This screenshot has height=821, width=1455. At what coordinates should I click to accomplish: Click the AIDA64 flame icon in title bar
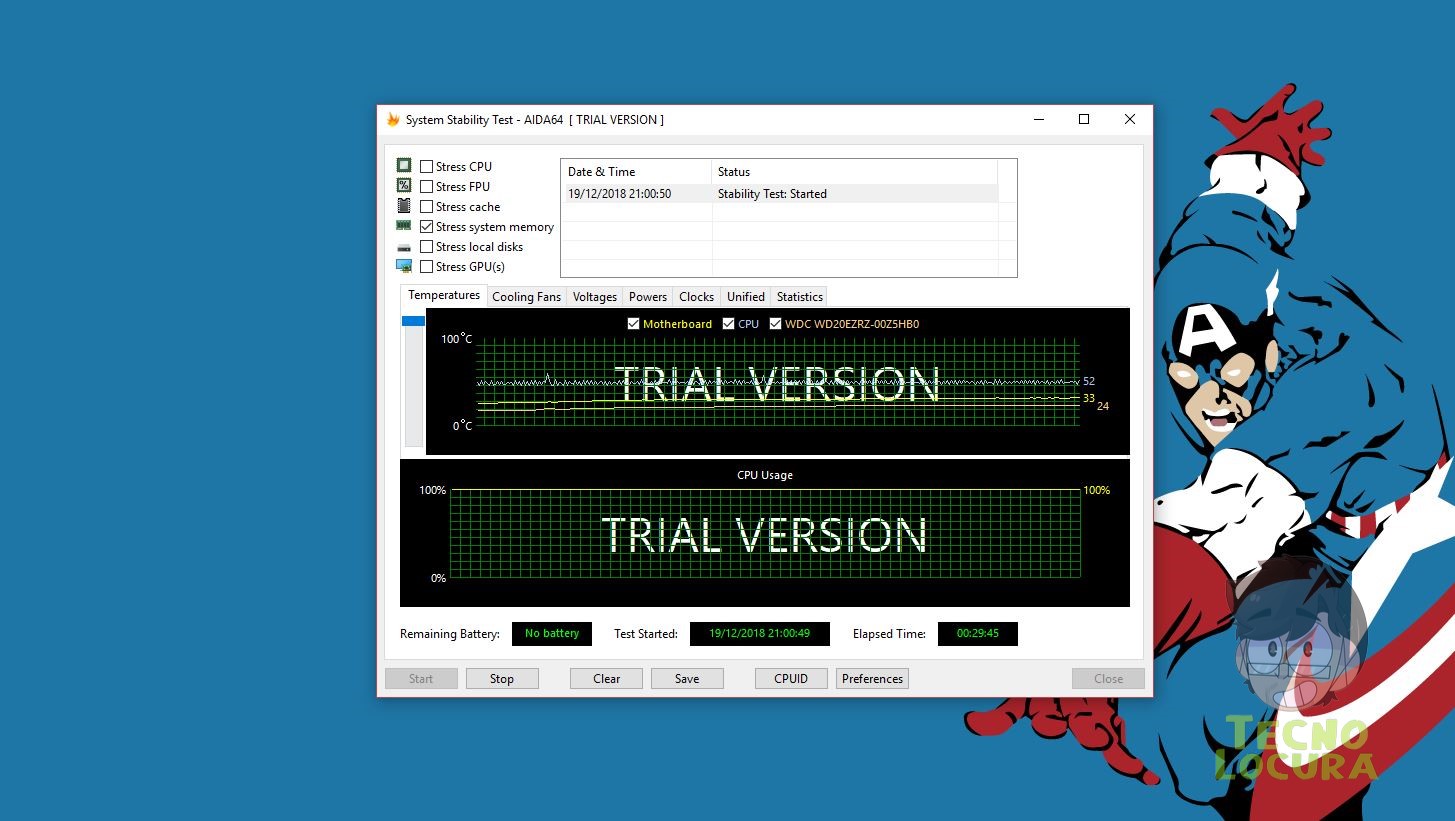coord(393,119)
